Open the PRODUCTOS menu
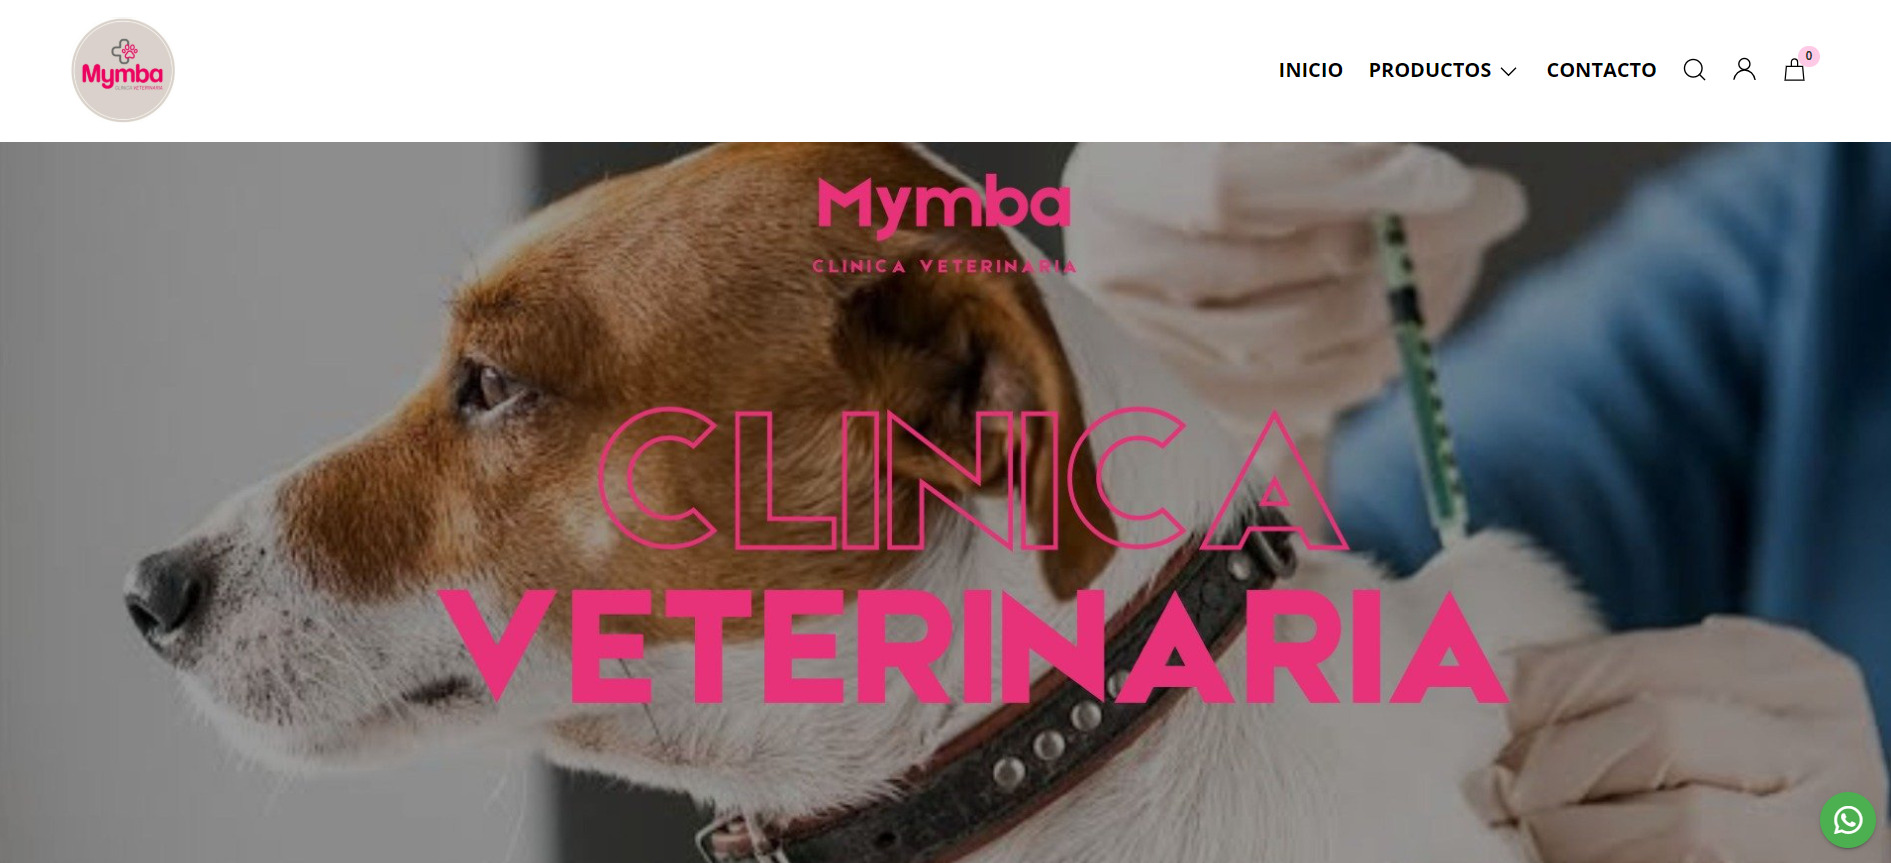 1430,70
